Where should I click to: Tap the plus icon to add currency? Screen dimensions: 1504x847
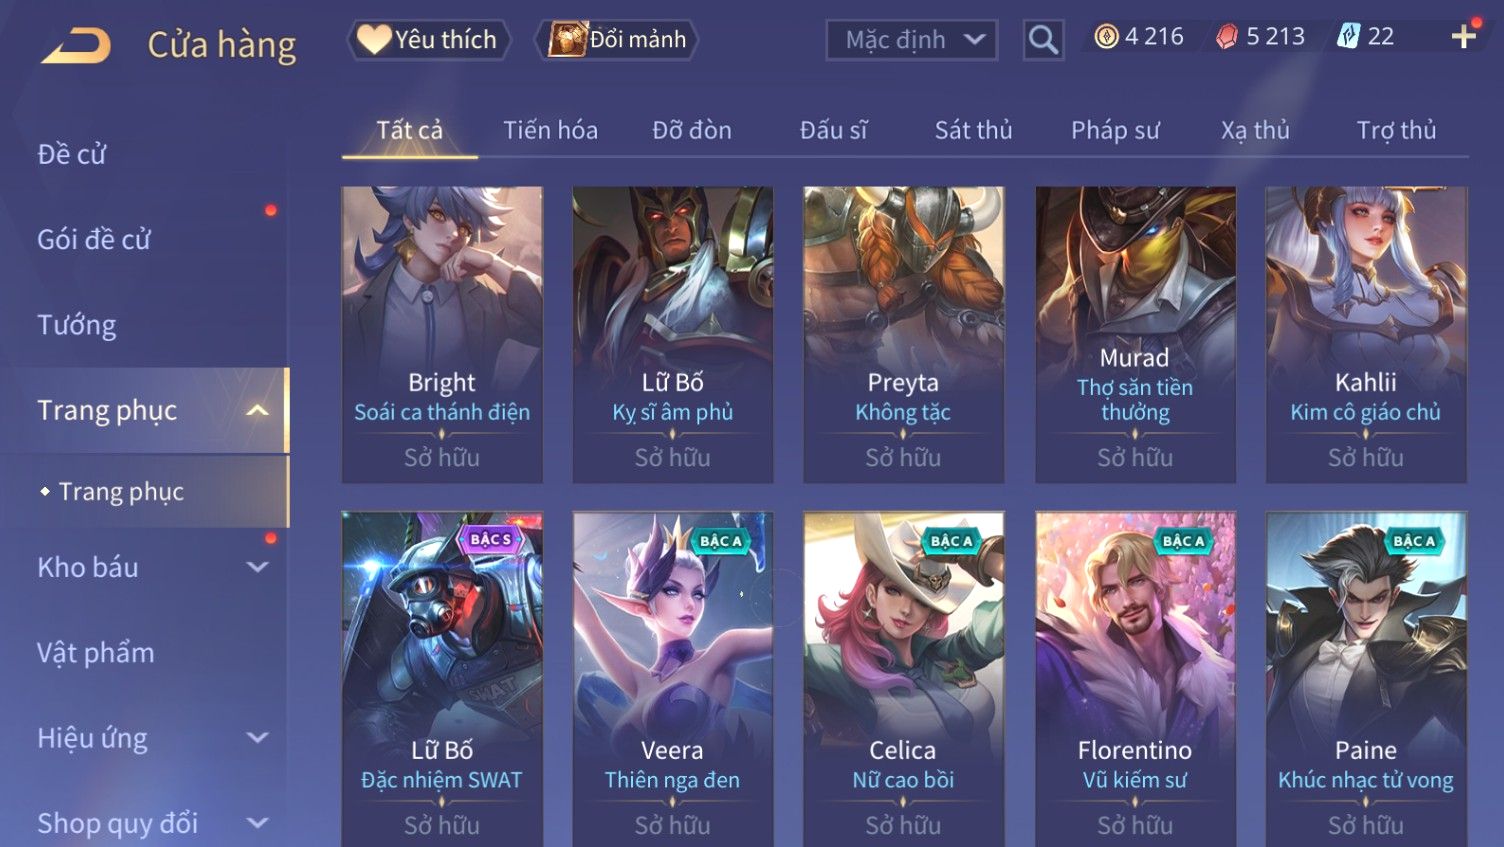1464,37
